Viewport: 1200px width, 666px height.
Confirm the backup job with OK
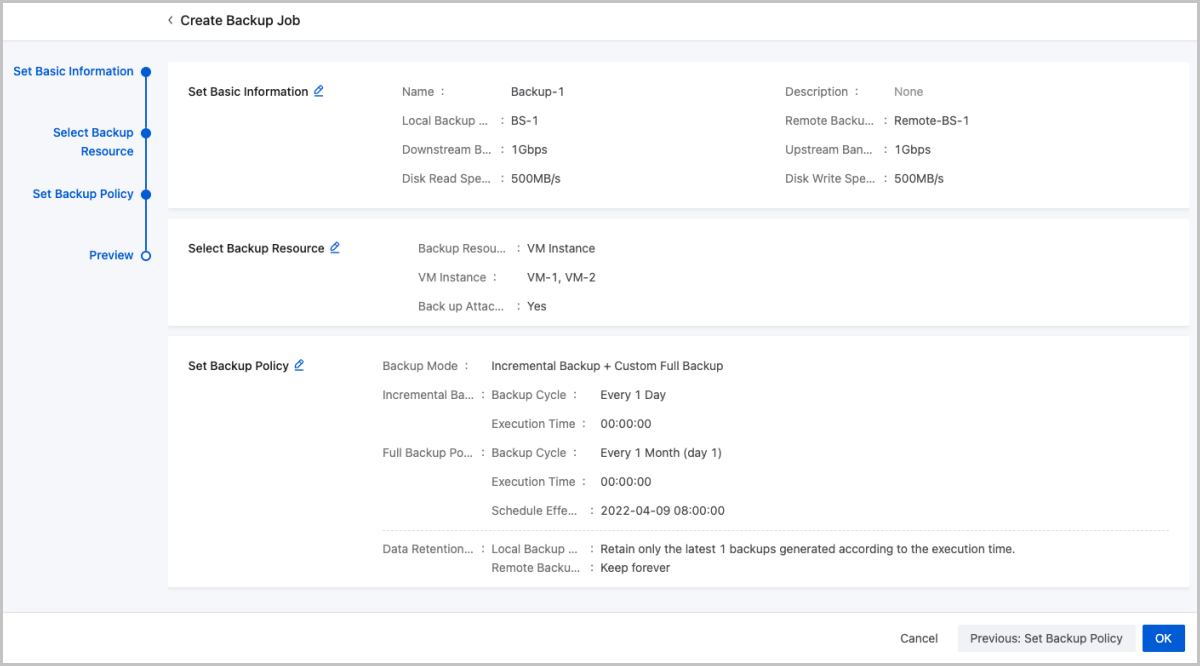[x=1163, y=638]
